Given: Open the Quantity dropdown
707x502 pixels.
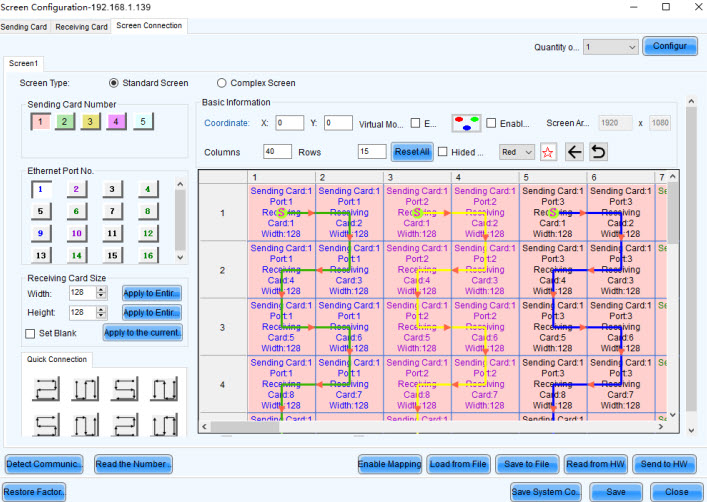Looking at the screenshot, I should [611, 47].
